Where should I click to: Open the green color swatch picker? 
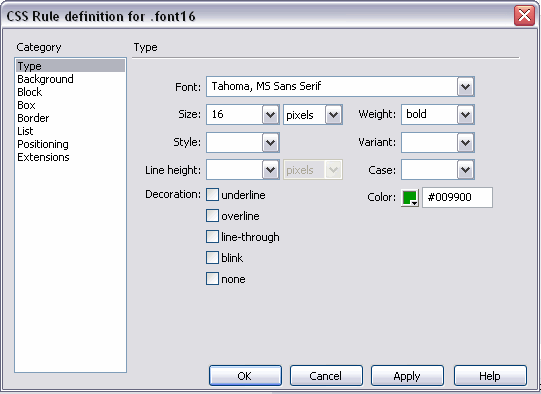click(x=410, y=198)
